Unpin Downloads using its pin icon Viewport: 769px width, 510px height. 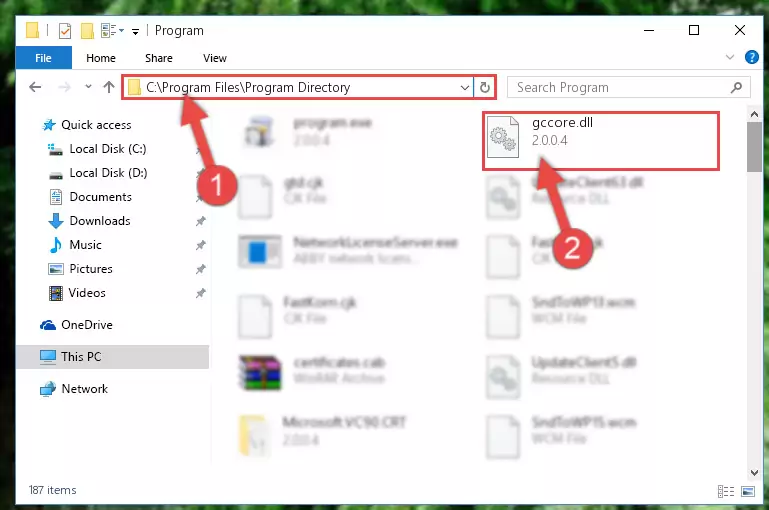click(x=201, y=221)
